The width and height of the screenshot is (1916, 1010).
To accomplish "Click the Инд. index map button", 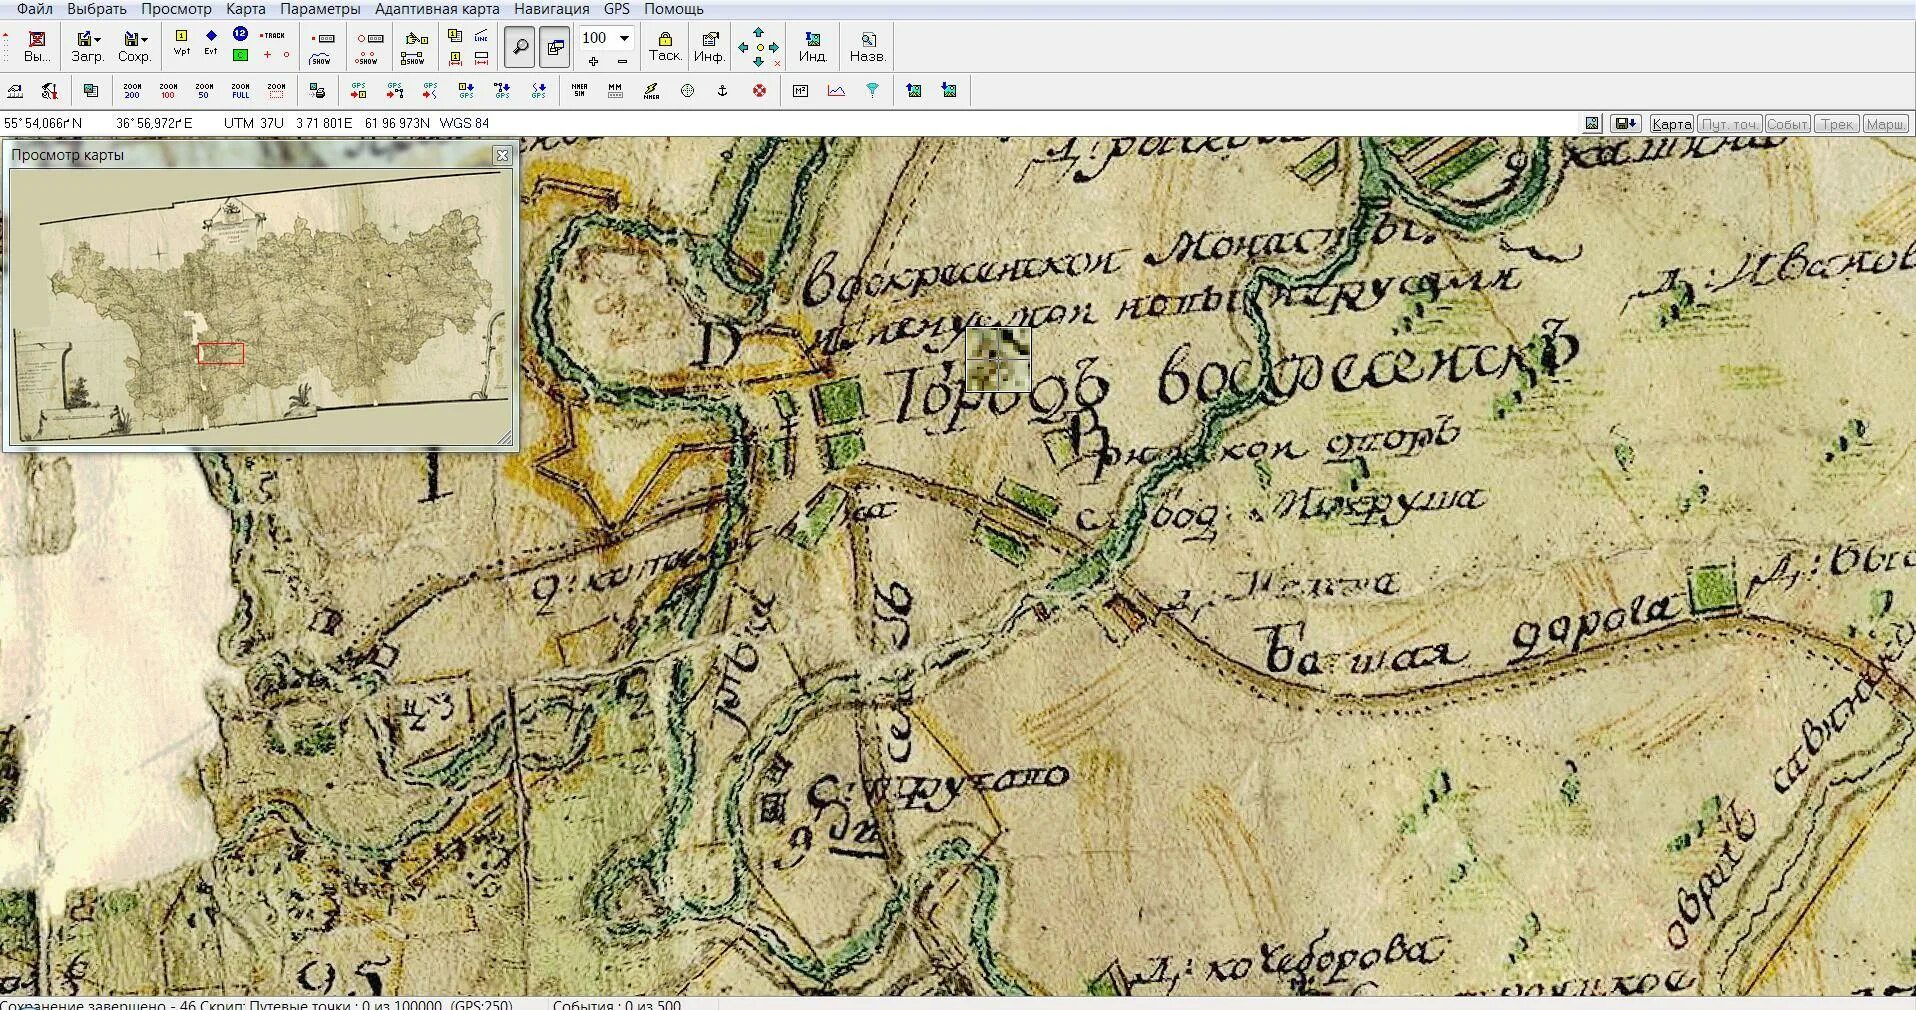I will pos(812,46).
